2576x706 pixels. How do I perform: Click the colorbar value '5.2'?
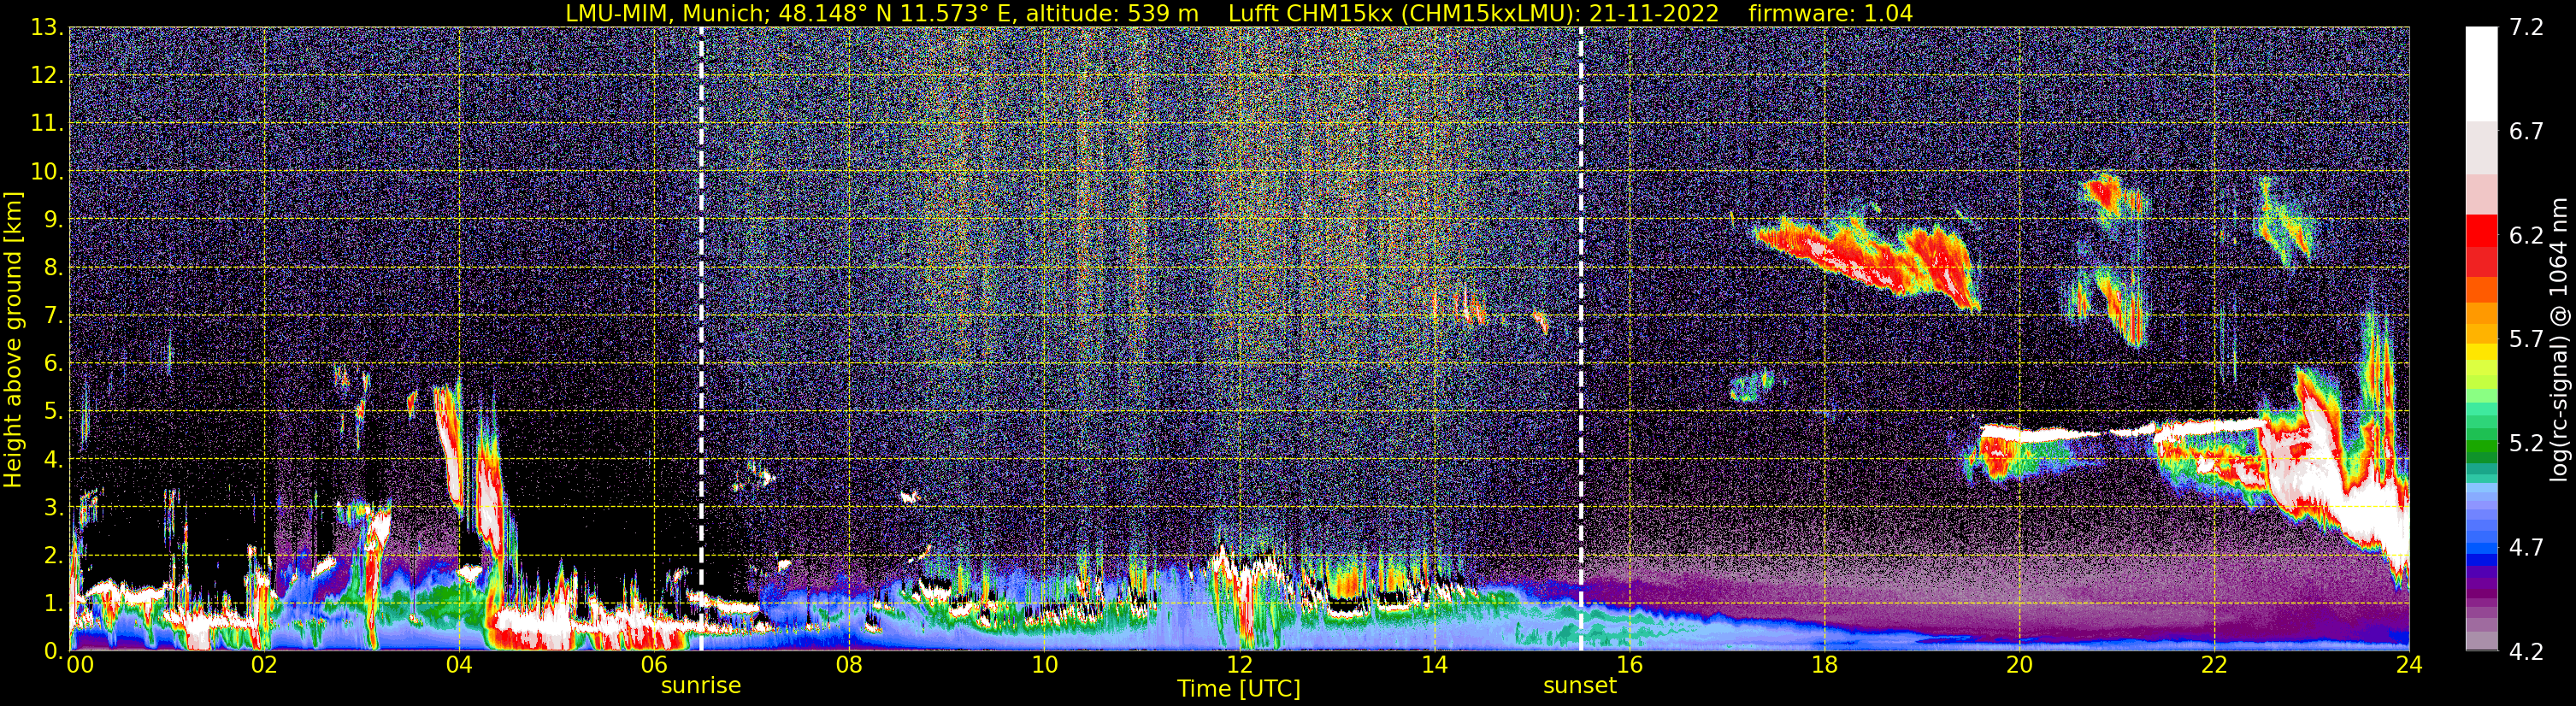click(2526, 443)
